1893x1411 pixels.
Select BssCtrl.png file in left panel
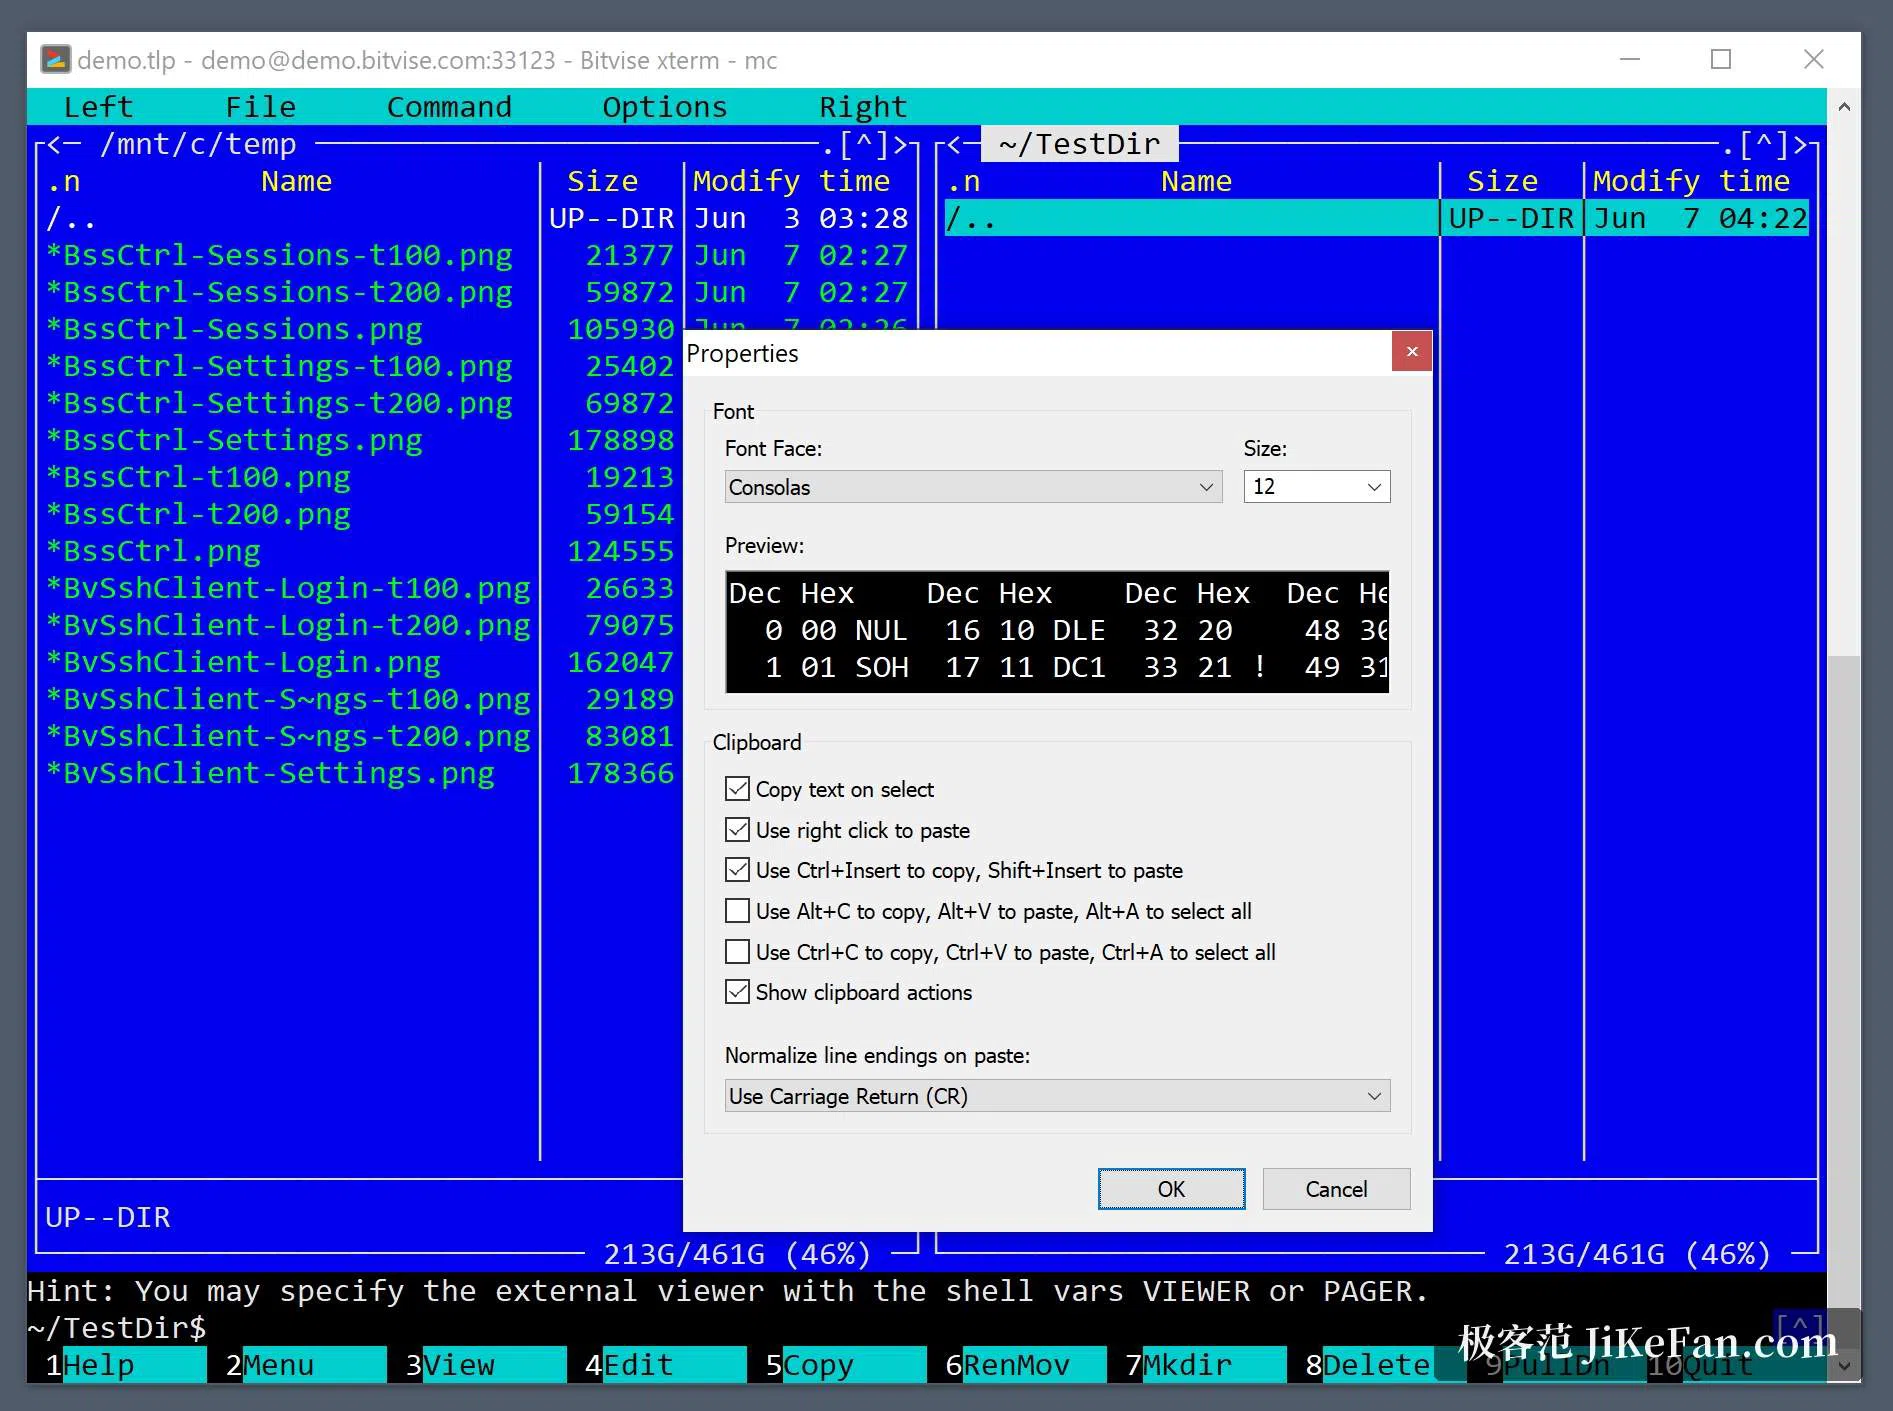153,552
